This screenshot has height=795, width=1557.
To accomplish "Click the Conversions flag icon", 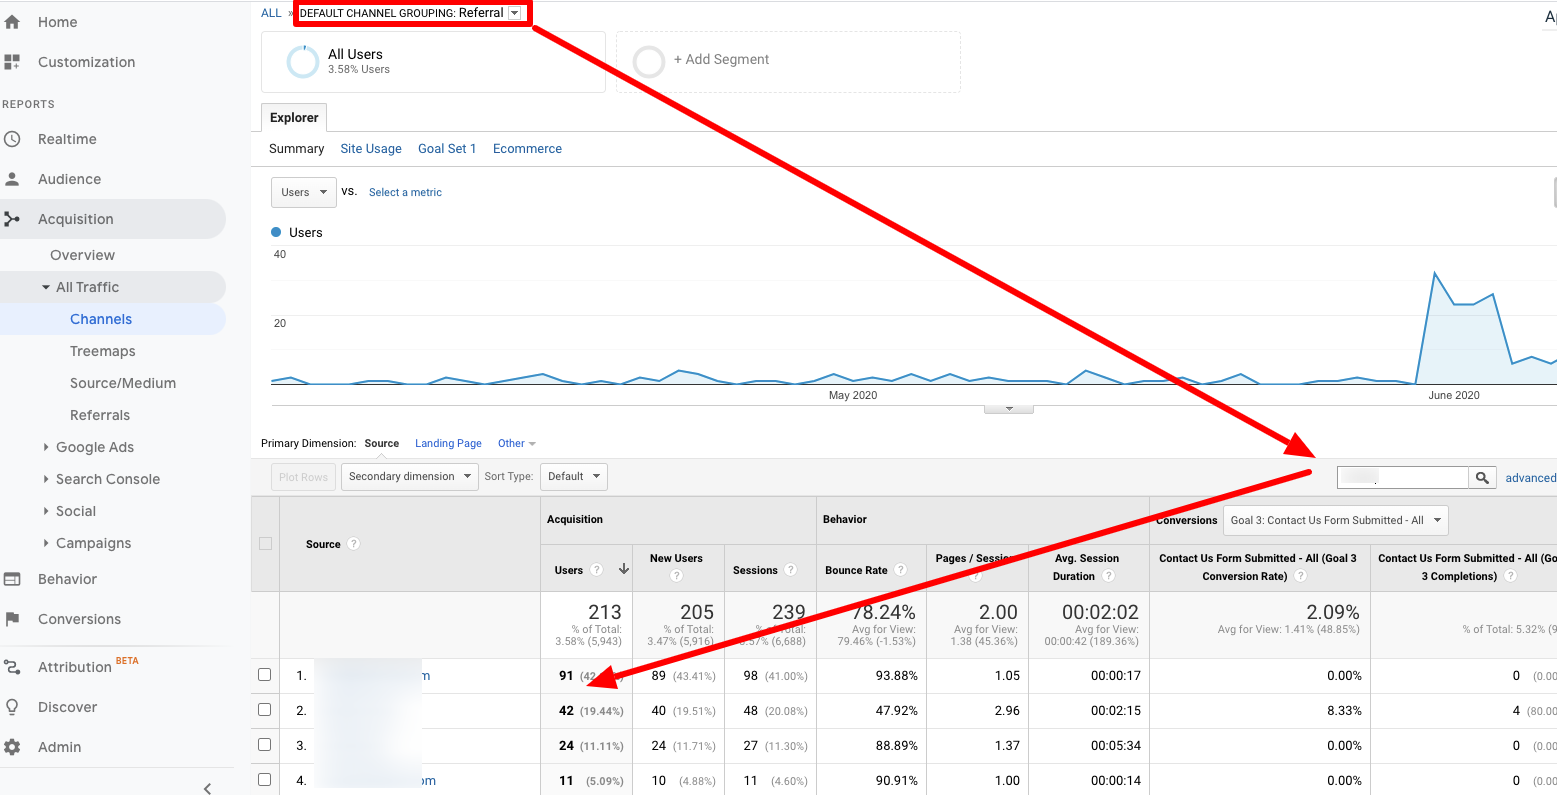I will [12, 619].
